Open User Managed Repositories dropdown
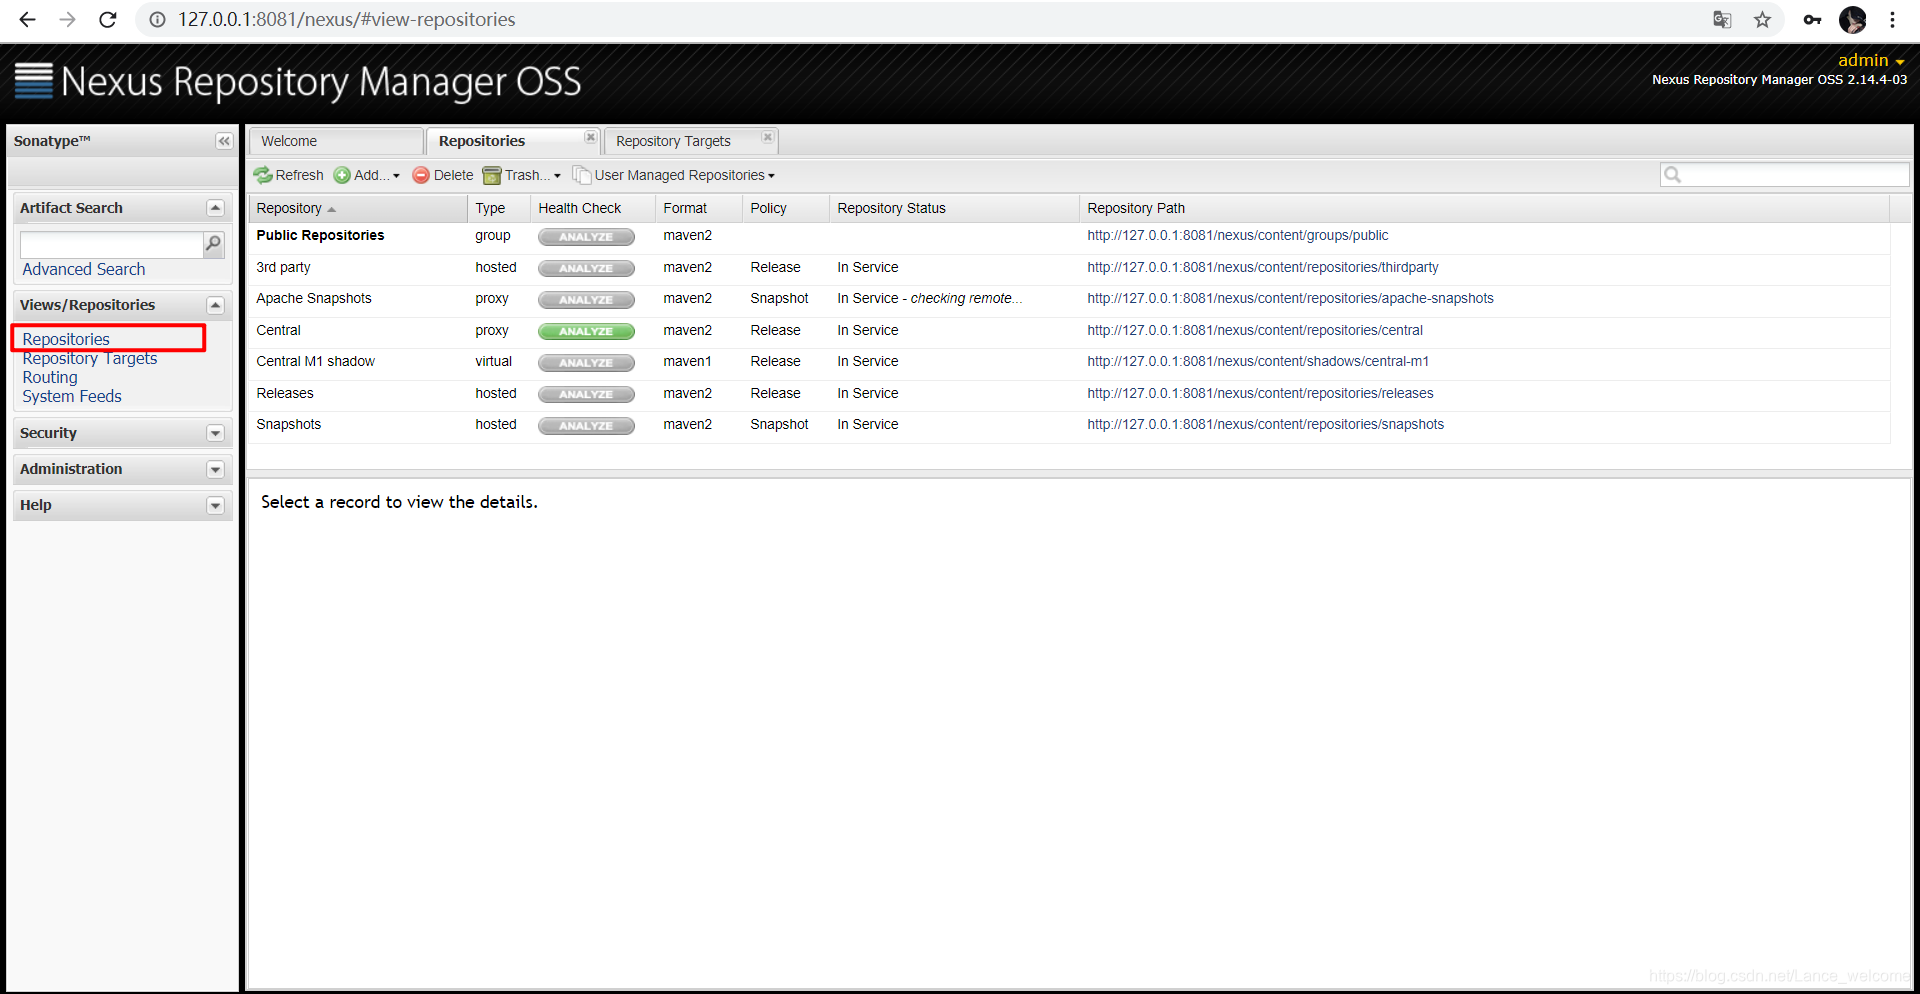1920x994 pixels. point(674,175)
